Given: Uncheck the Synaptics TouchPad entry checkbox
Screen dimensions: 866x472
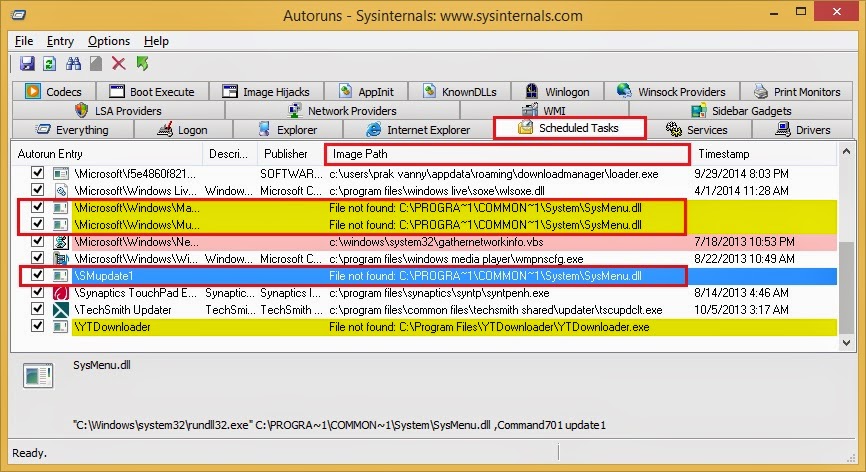Looking at the screenshot, I should tap(38, 291).
